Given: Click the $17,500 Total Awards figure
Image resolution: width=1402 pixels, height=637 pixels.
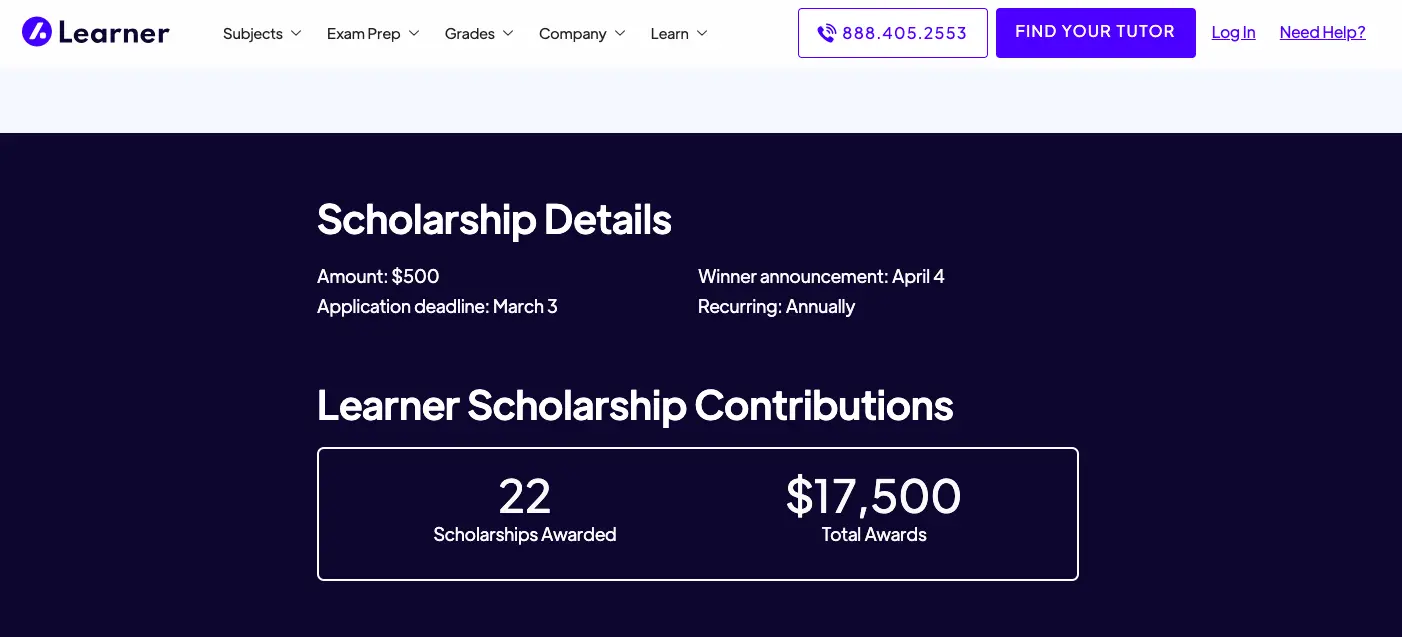Looking at the screenshot, I should tap(873, 497).
